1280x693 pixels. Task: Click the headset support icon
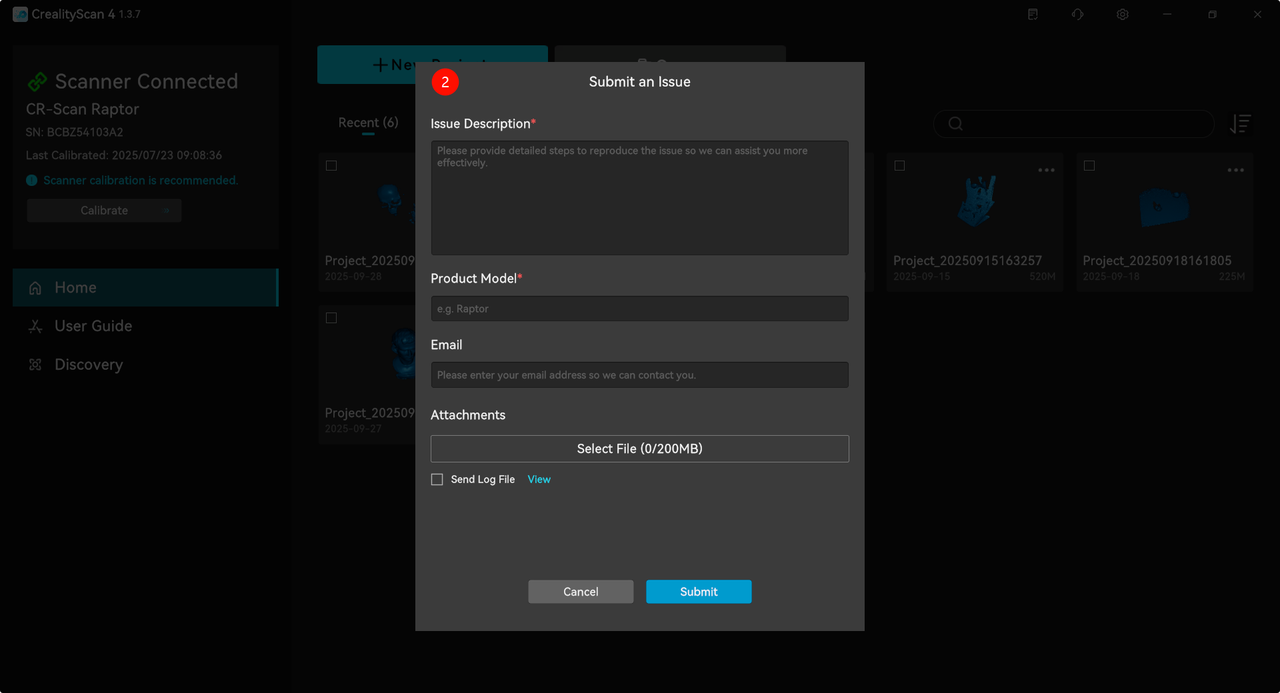pyautogui.click(x=1077, y=15)
